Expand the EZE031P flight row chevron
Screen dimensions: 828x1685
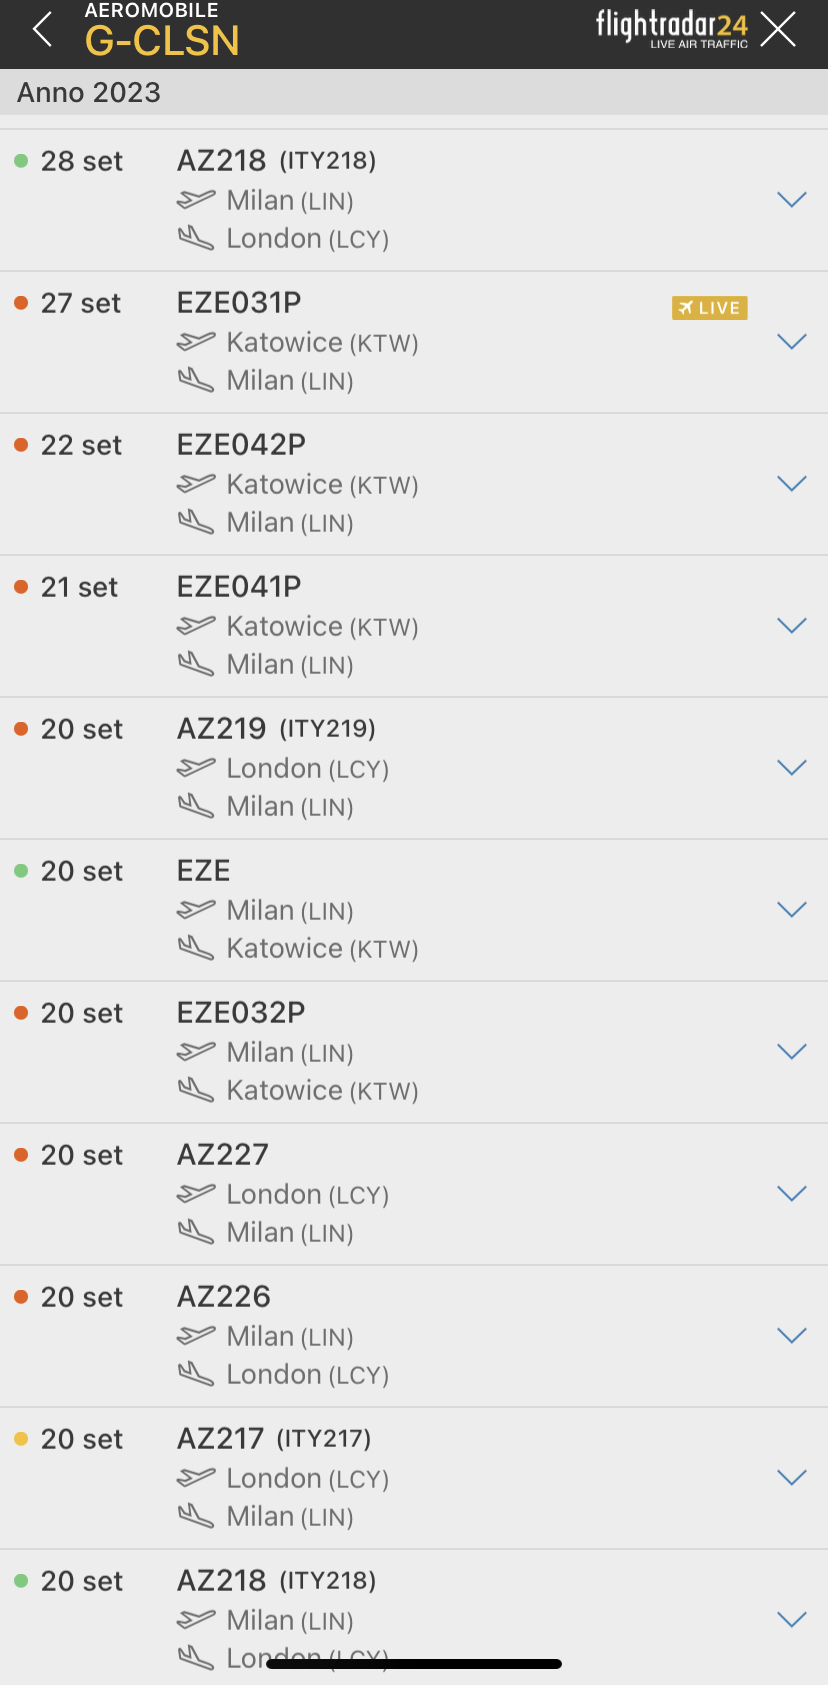point(791,342)
